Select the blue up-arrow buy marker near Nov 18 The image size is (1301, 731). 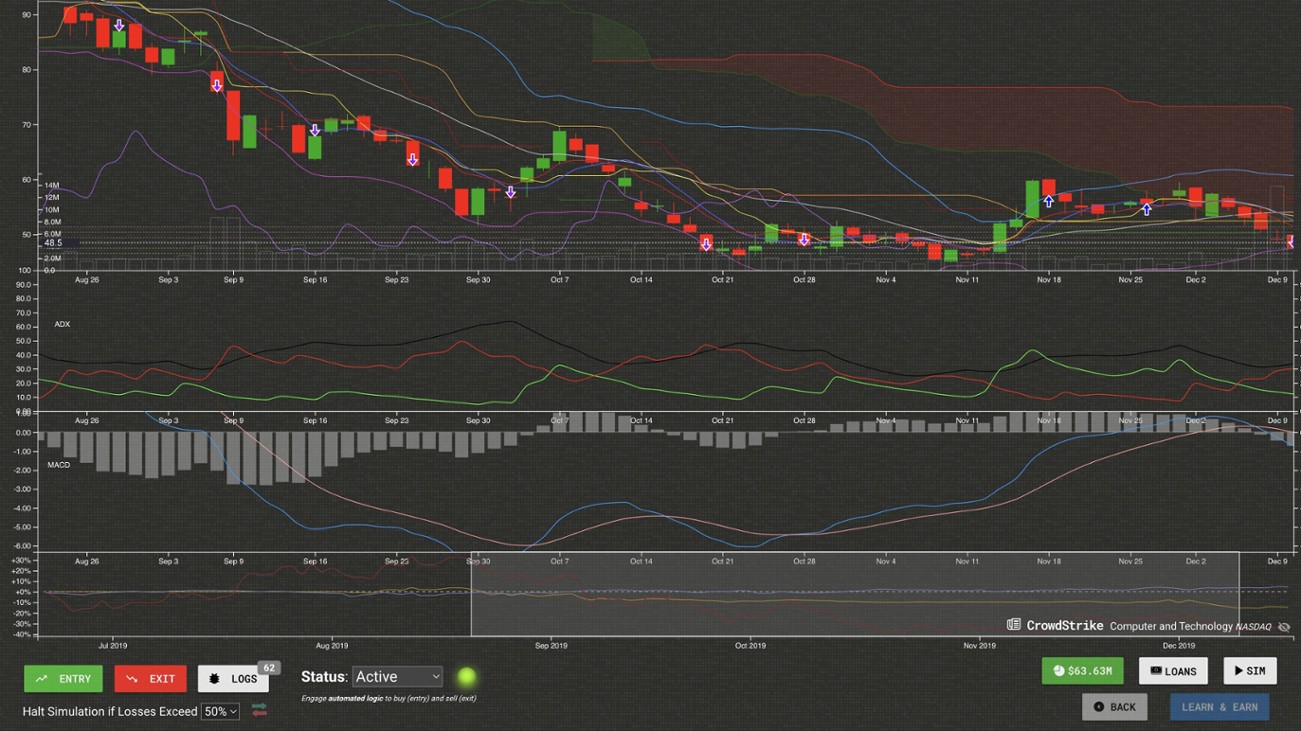pyautogui.click(x=1047, y=200)
